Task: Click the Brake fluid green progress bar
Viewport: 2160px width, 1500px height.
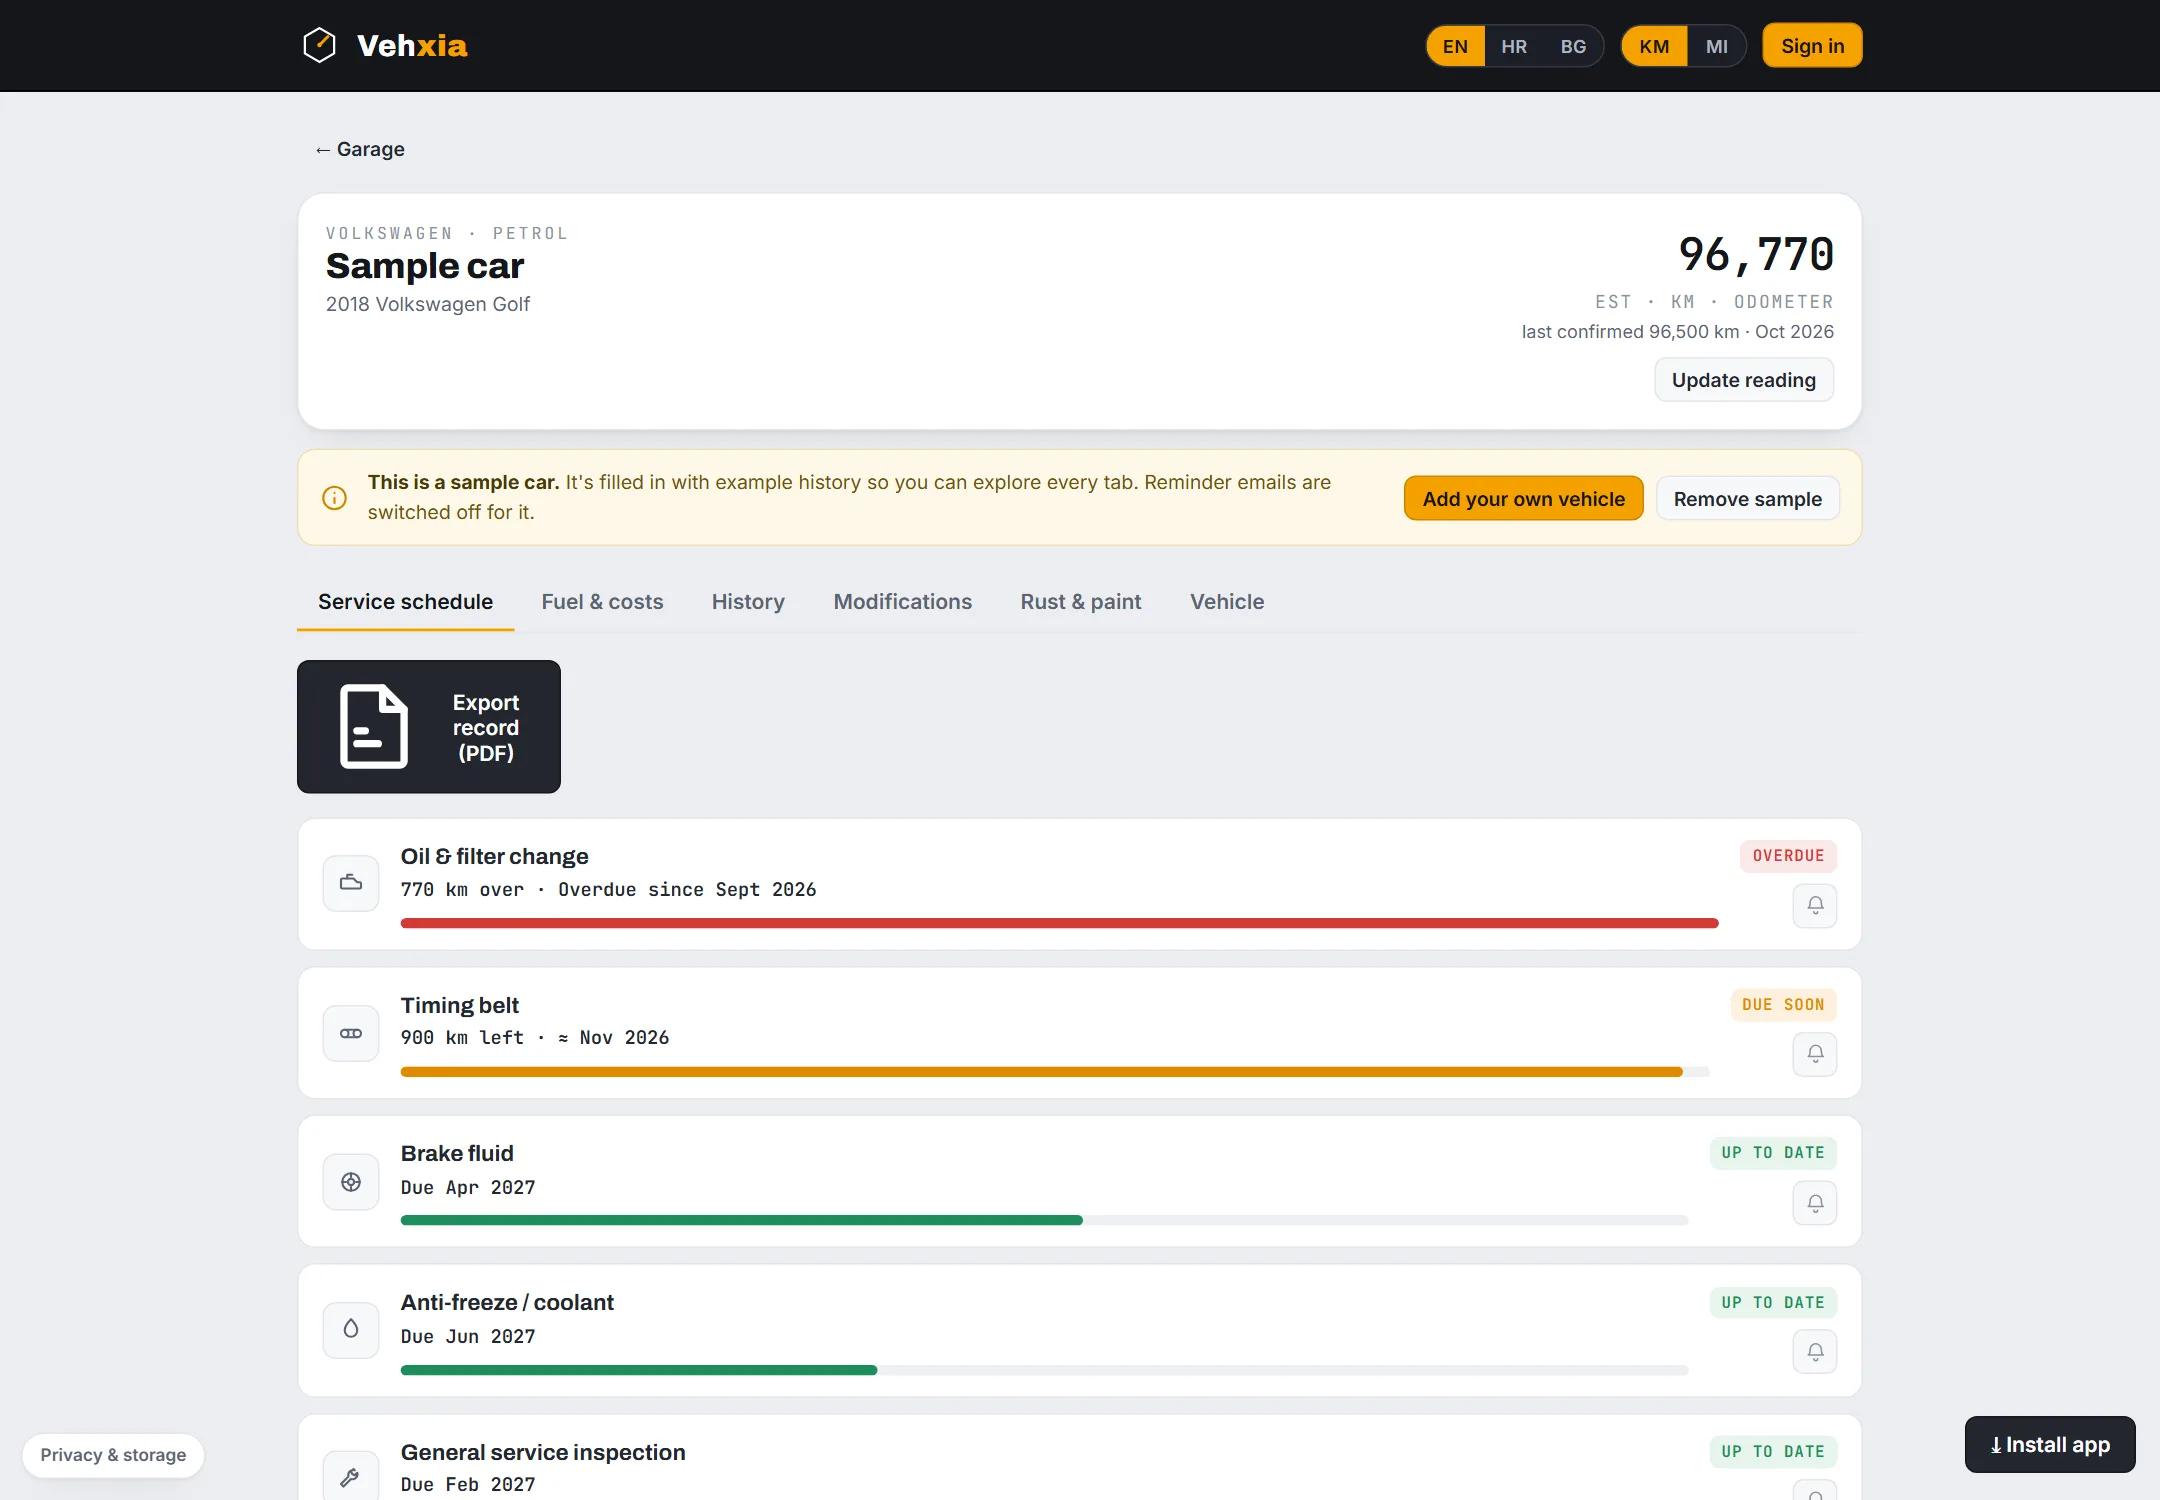Action: tap(741, 1220)
